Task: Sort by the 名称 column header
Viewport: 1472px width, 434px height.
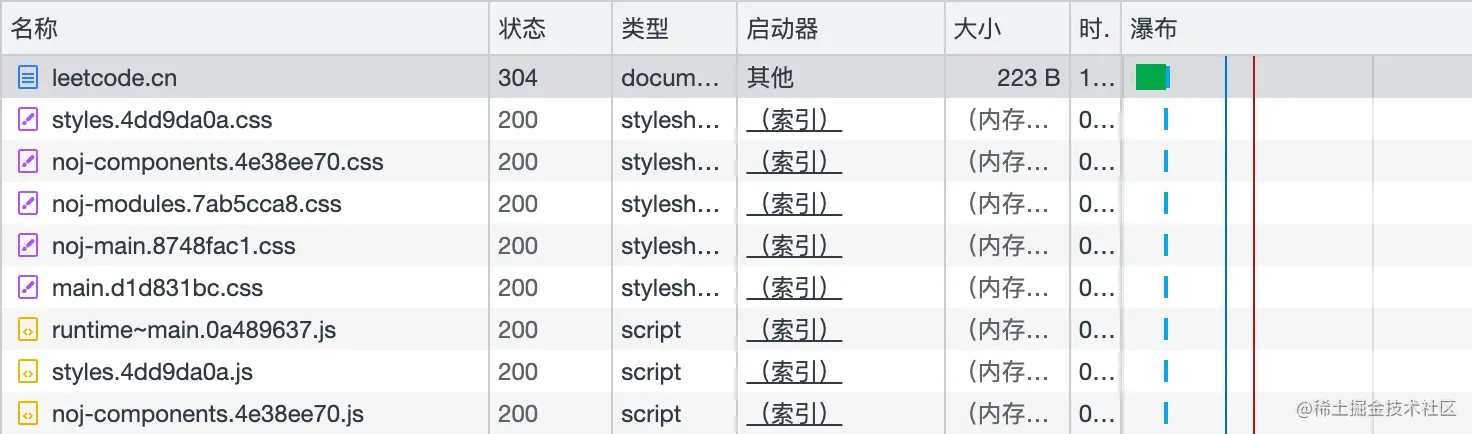Action: point(245,28)
